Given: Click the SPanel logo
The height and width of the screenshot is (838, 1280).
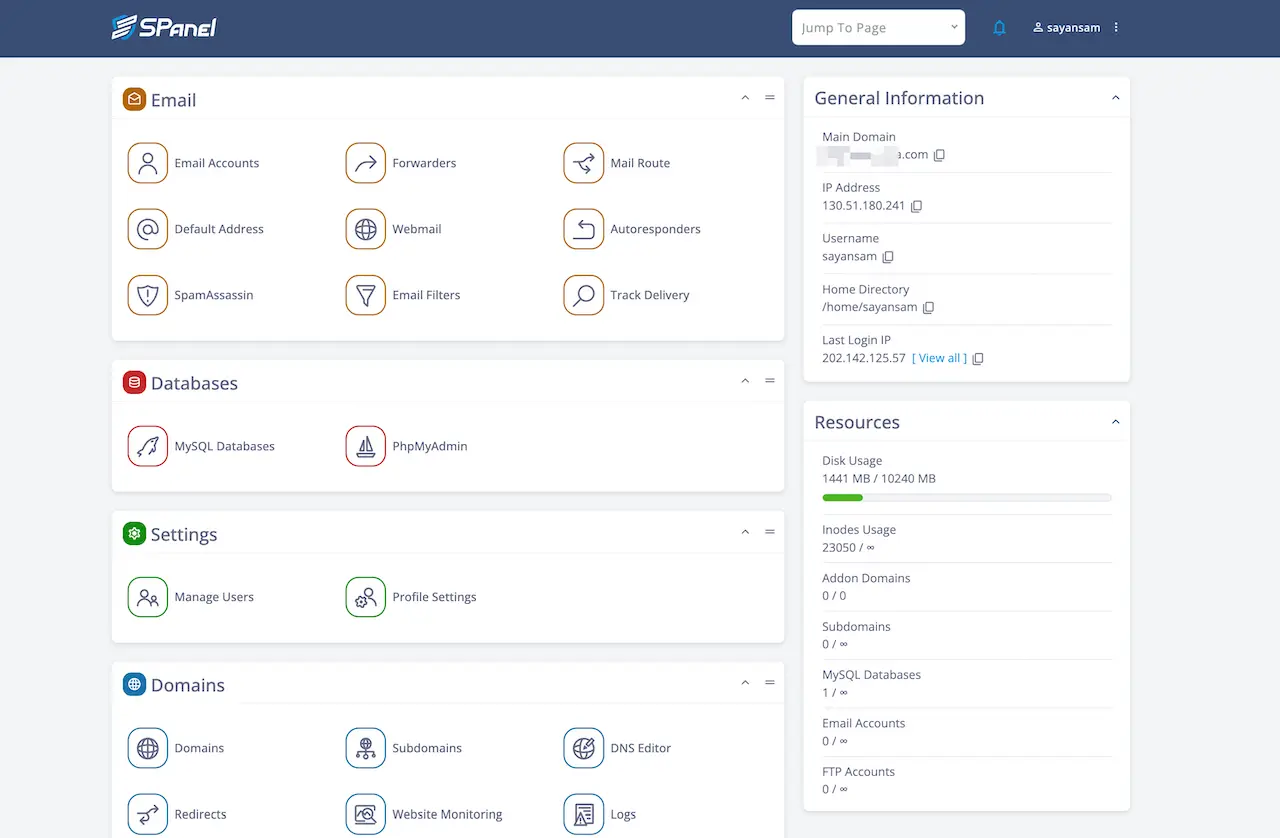Looking at the screenshot, I should tap(164, 27).
